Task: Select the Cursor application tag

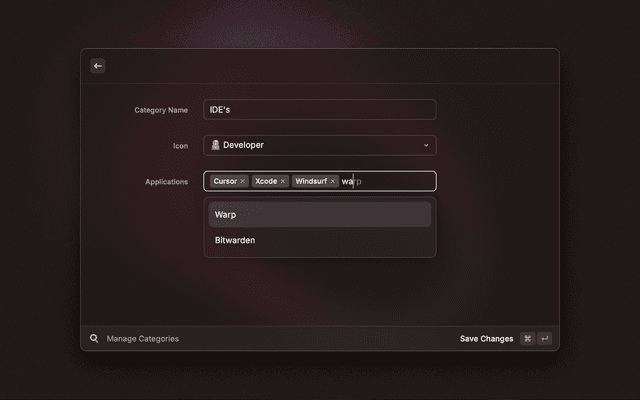Action: [x=224, y=182]
